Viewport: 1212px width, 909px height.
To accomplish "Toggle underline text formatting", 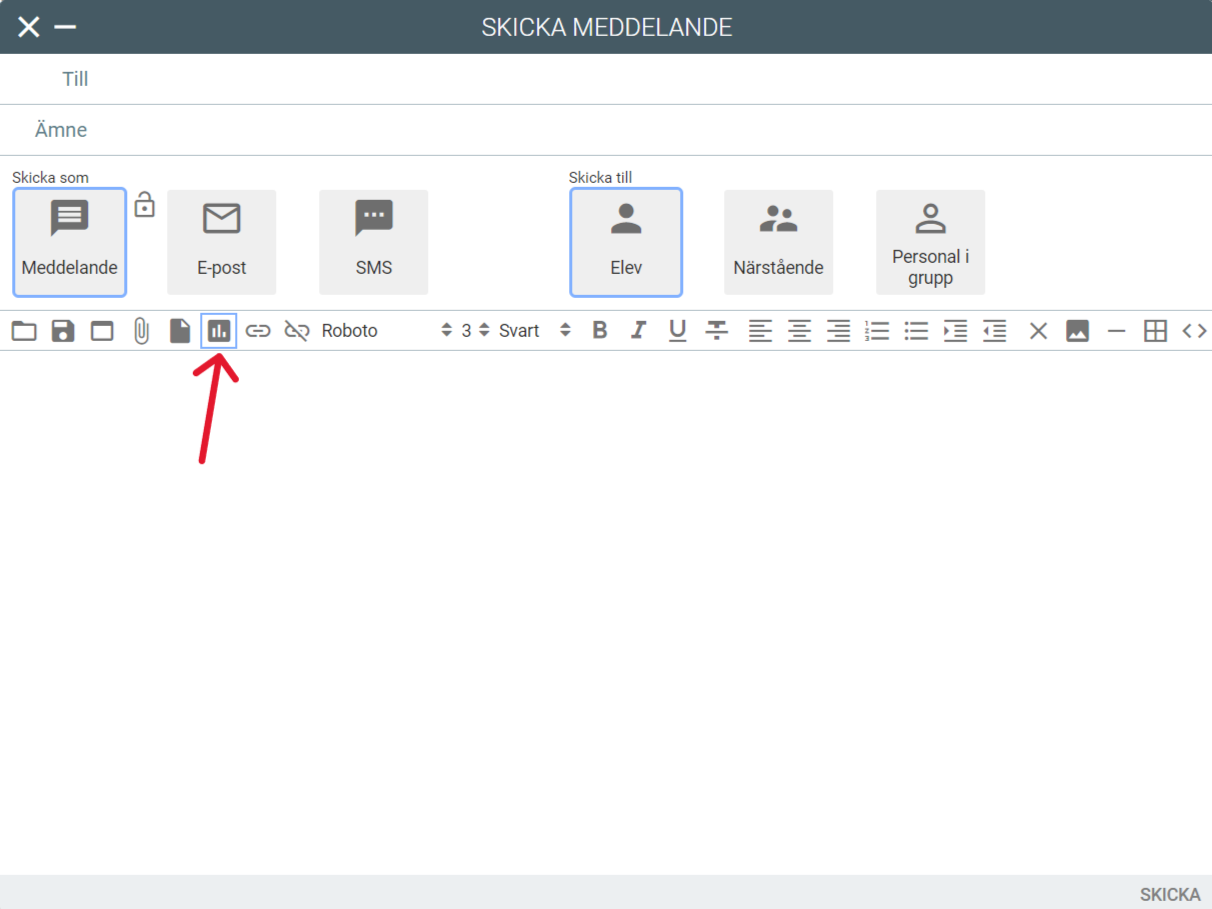I will (x=677, y=331).
